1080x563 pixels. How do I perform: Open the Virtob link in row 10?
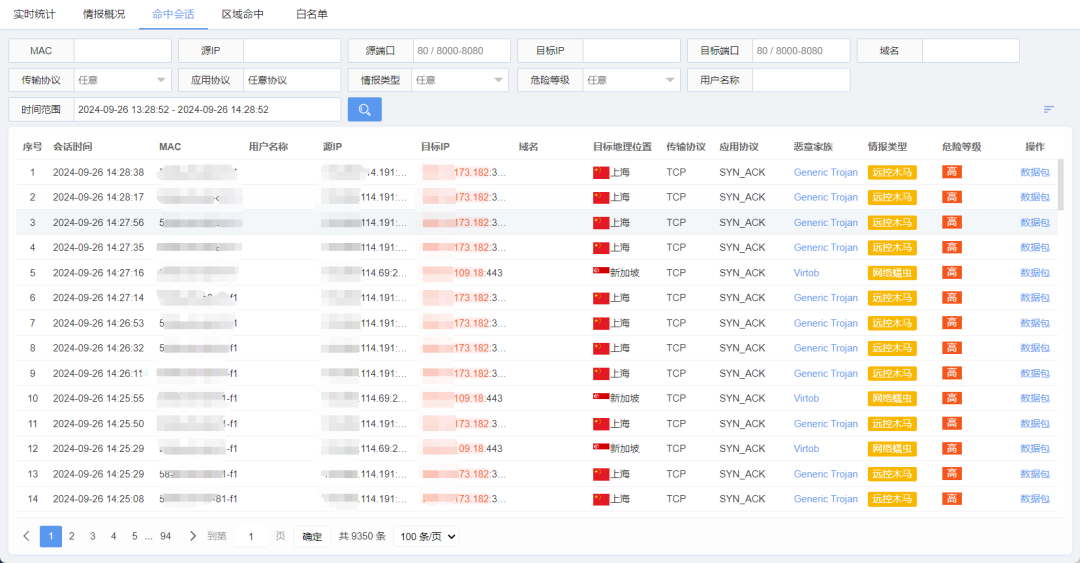pyautogui.click(x=806, y=398)
